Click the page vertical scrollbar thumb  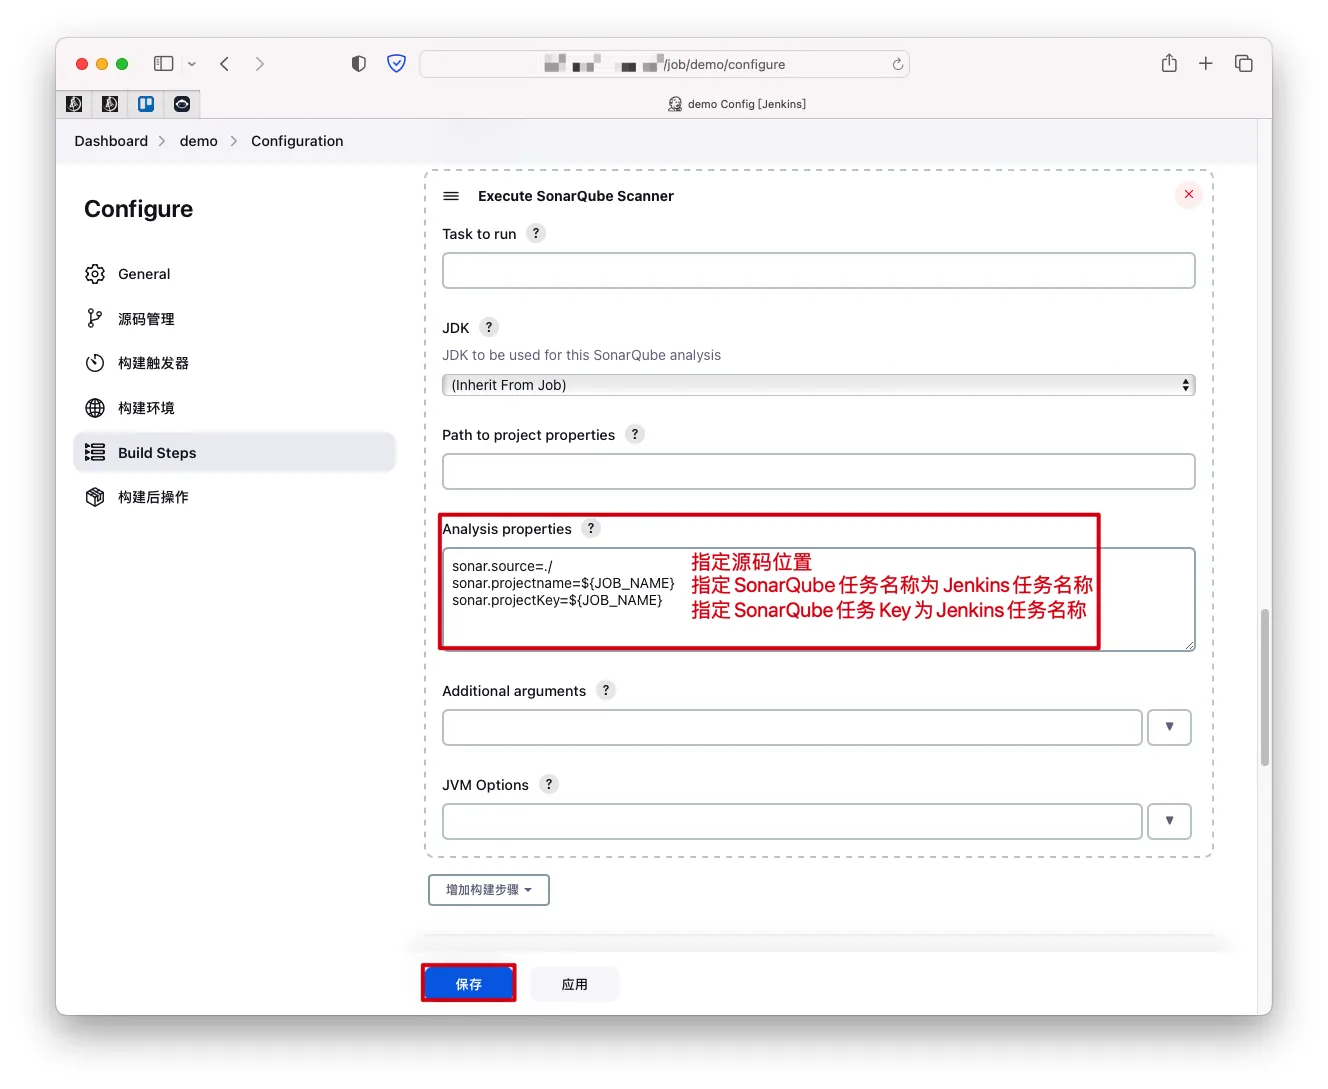pos(1265,687)
